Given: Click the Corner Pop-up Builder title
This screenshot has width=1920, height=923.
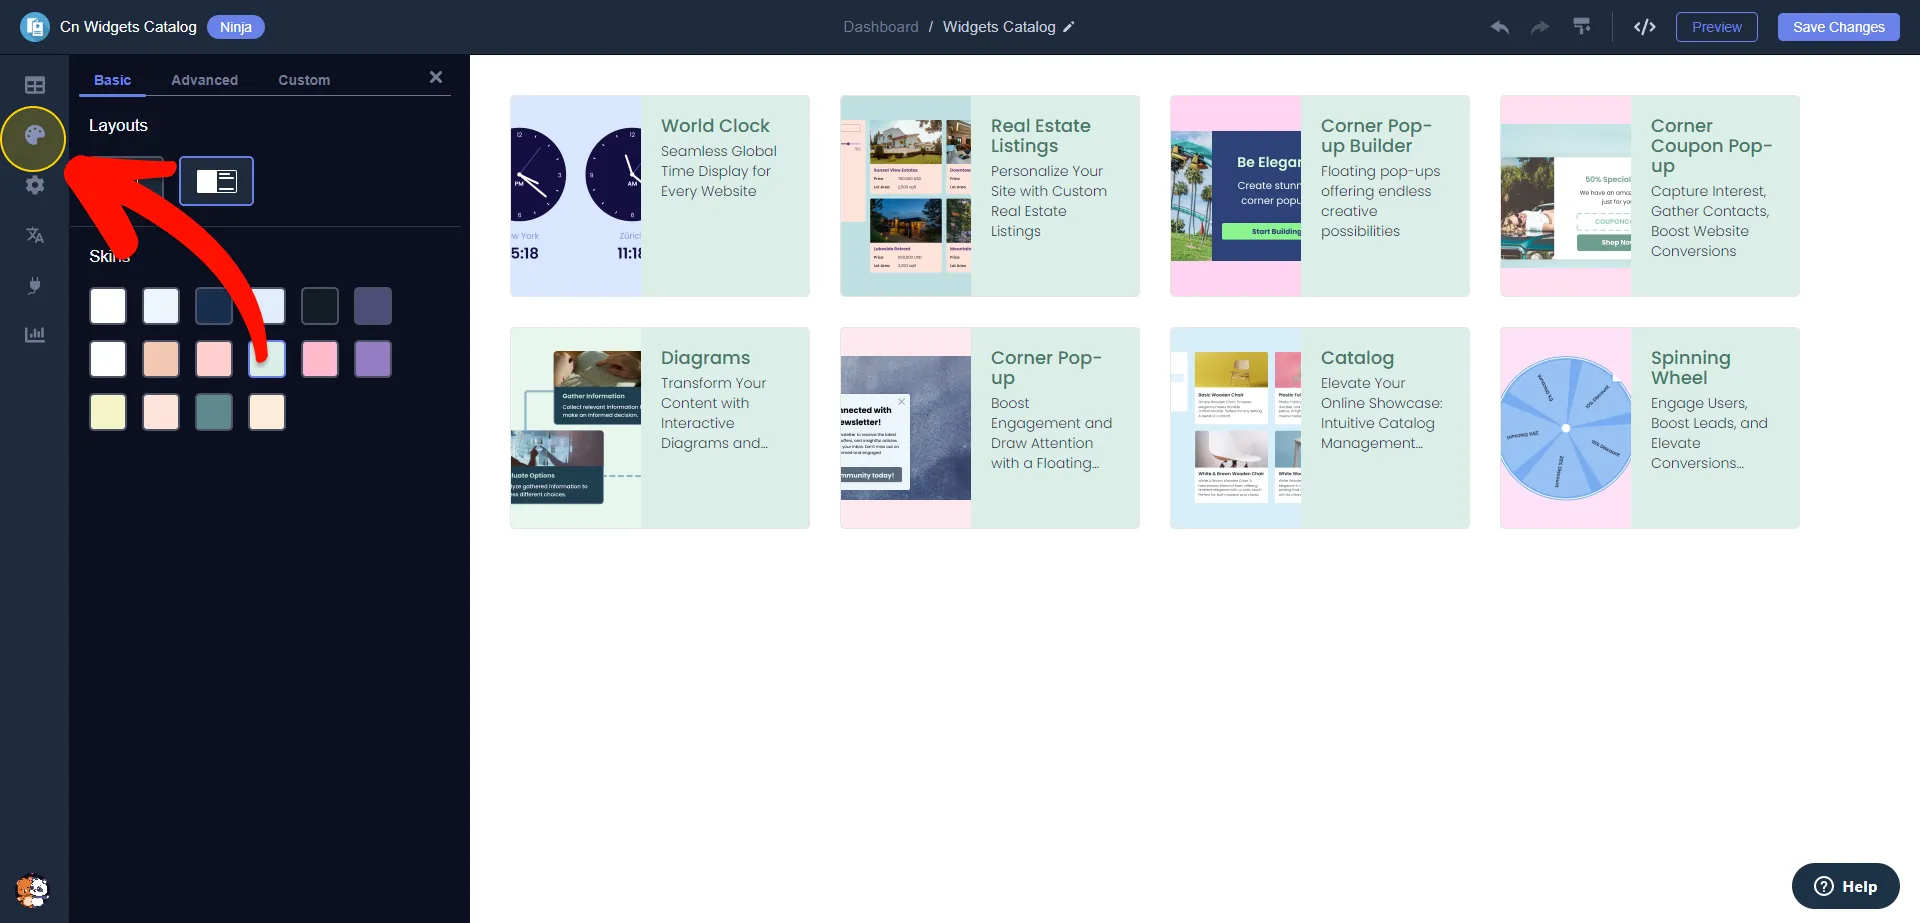Looking at the screenshot, I should (x=1376, y=136).
